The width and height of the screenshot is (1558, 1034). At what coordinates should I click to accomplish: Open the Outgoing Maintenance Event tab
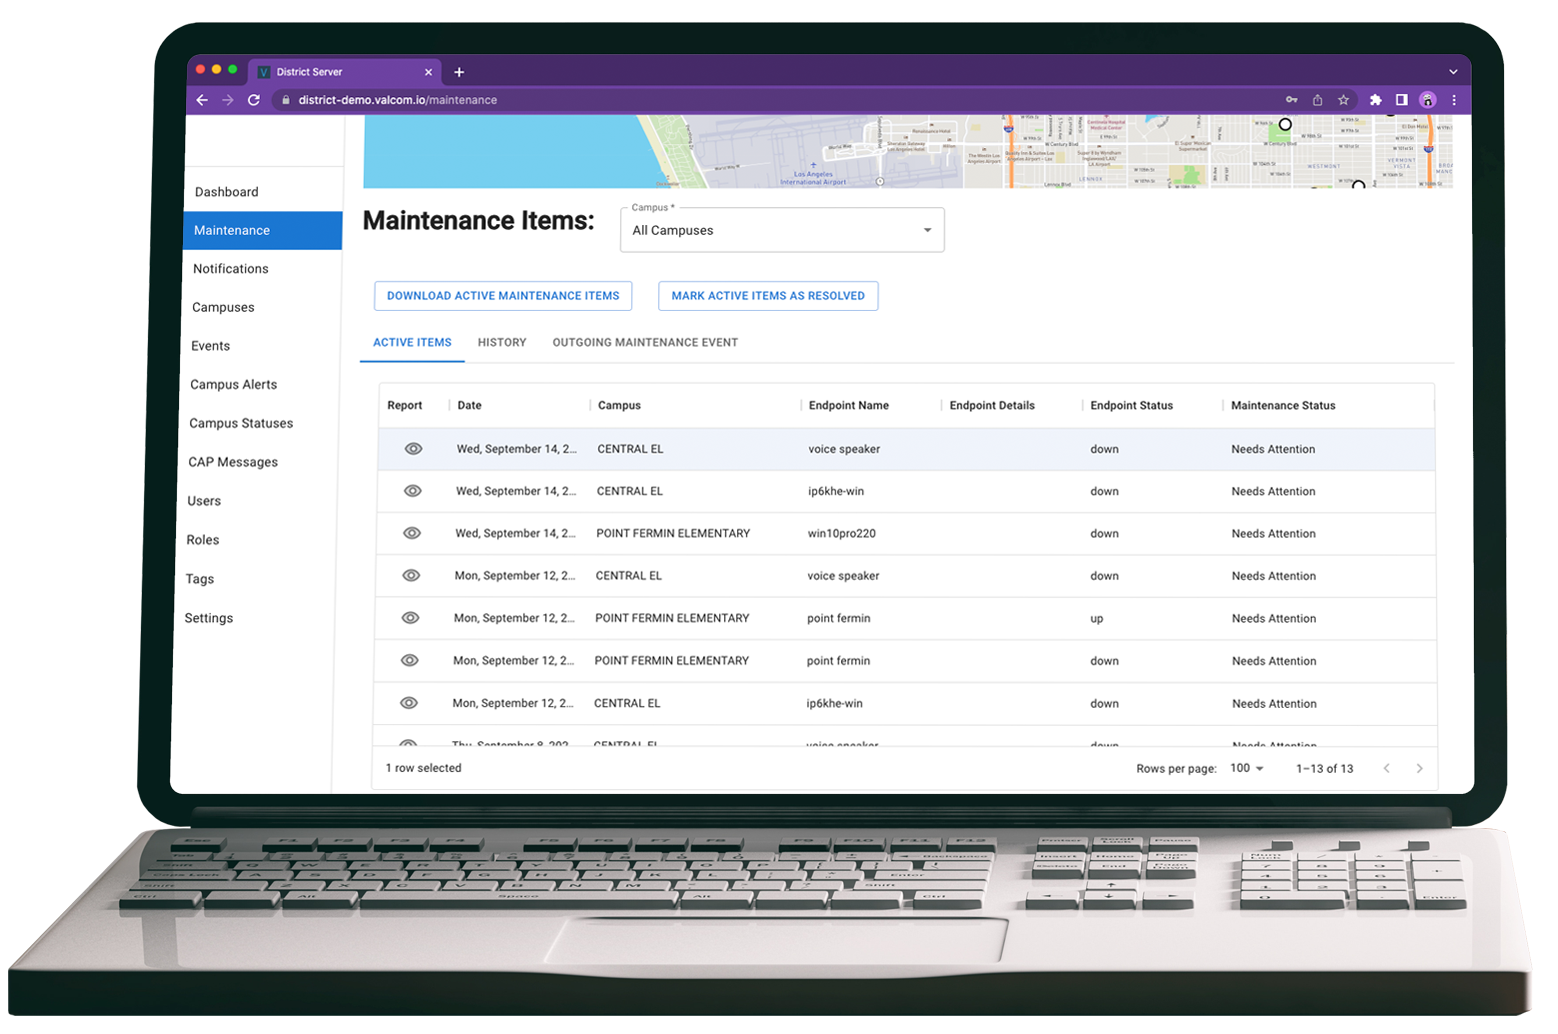coord(644,342)
